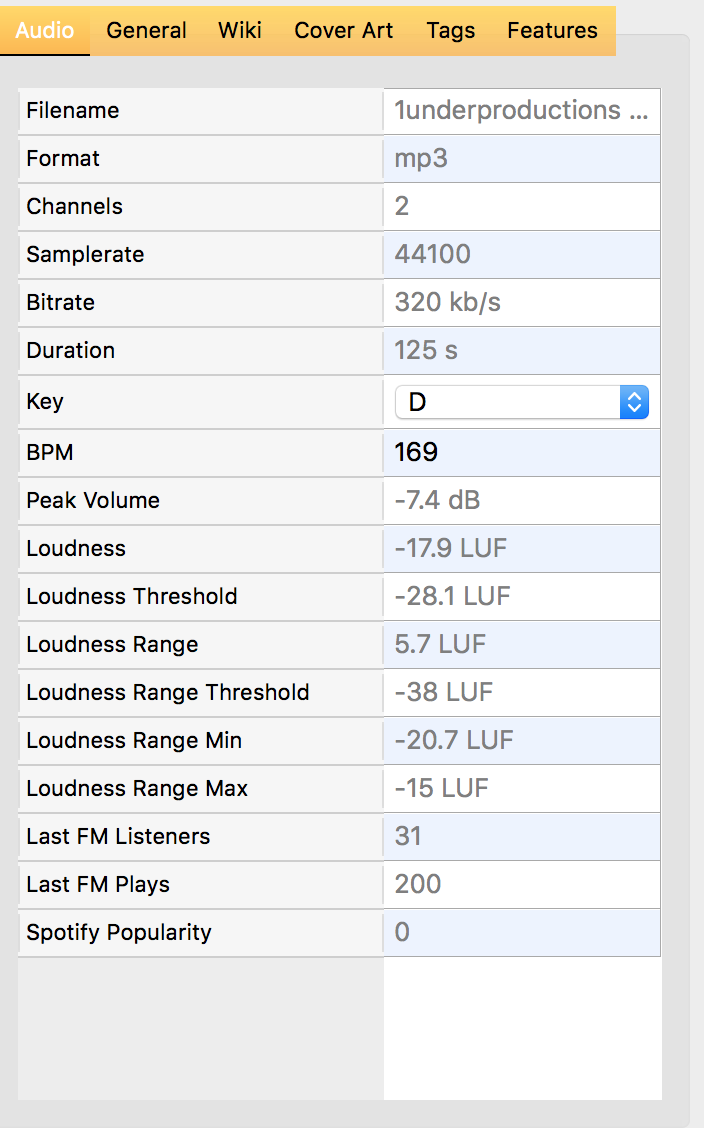Open the Features tab
This screenshot has height=1128, width=704.
click(552, 30)
